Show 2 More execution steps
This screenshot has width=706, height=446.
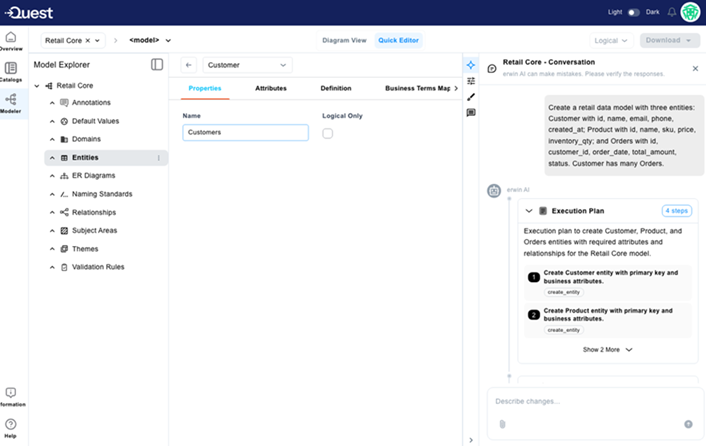coord(607,350)
